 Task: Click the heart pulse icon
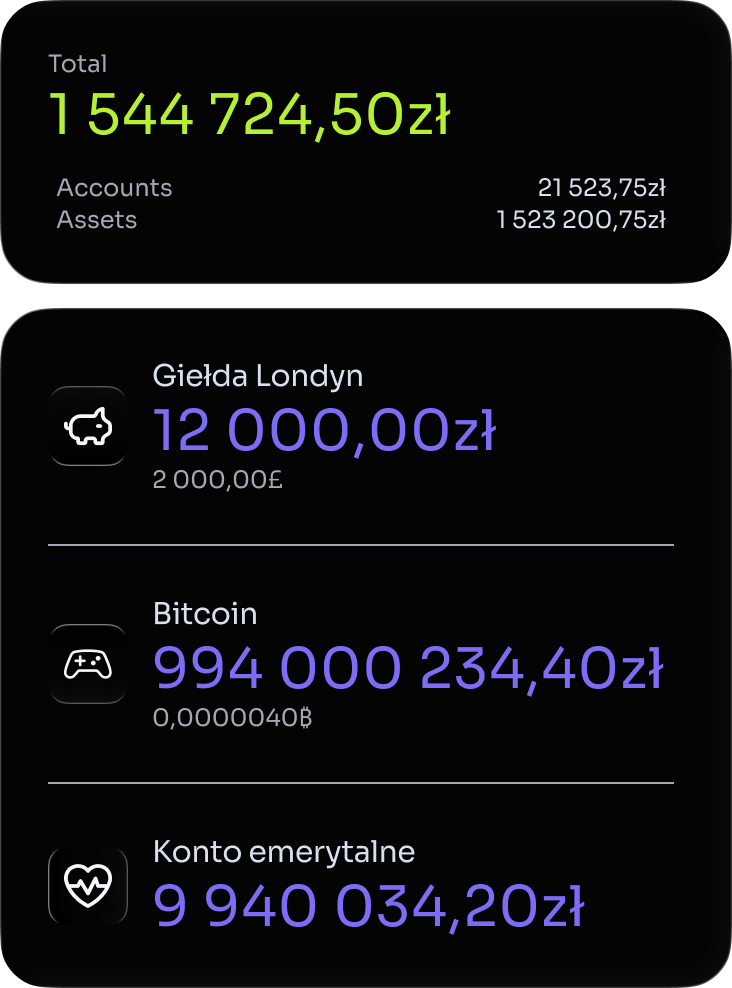coord(88,885)
